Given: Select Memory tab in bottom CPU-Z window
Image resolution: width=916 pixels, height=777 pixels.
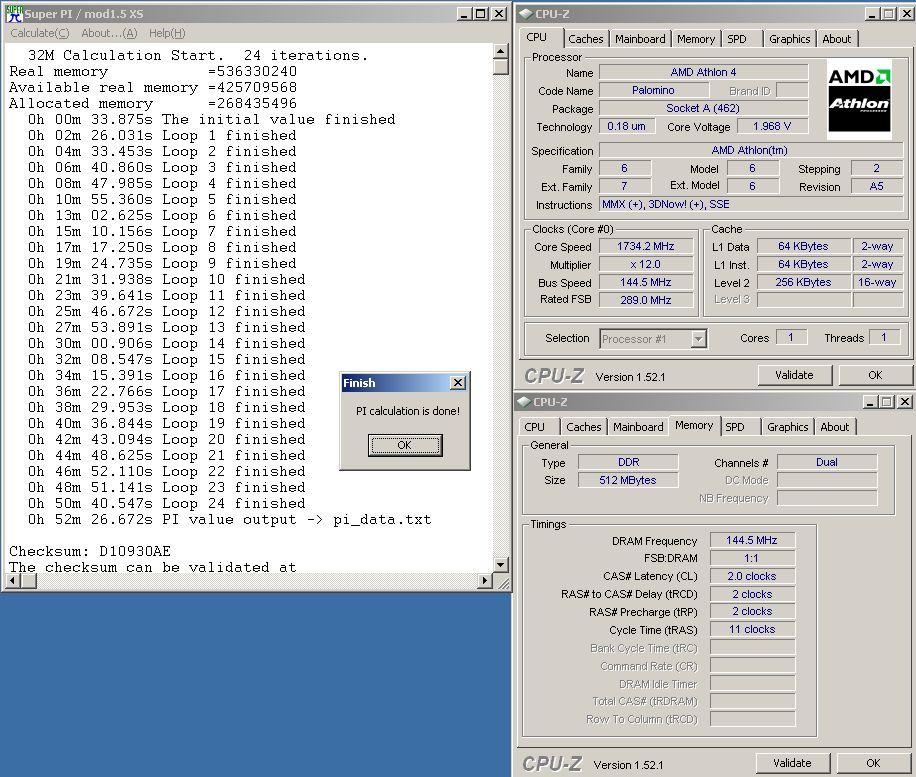Looking at the screenshot, I should [x=694, y=425].
